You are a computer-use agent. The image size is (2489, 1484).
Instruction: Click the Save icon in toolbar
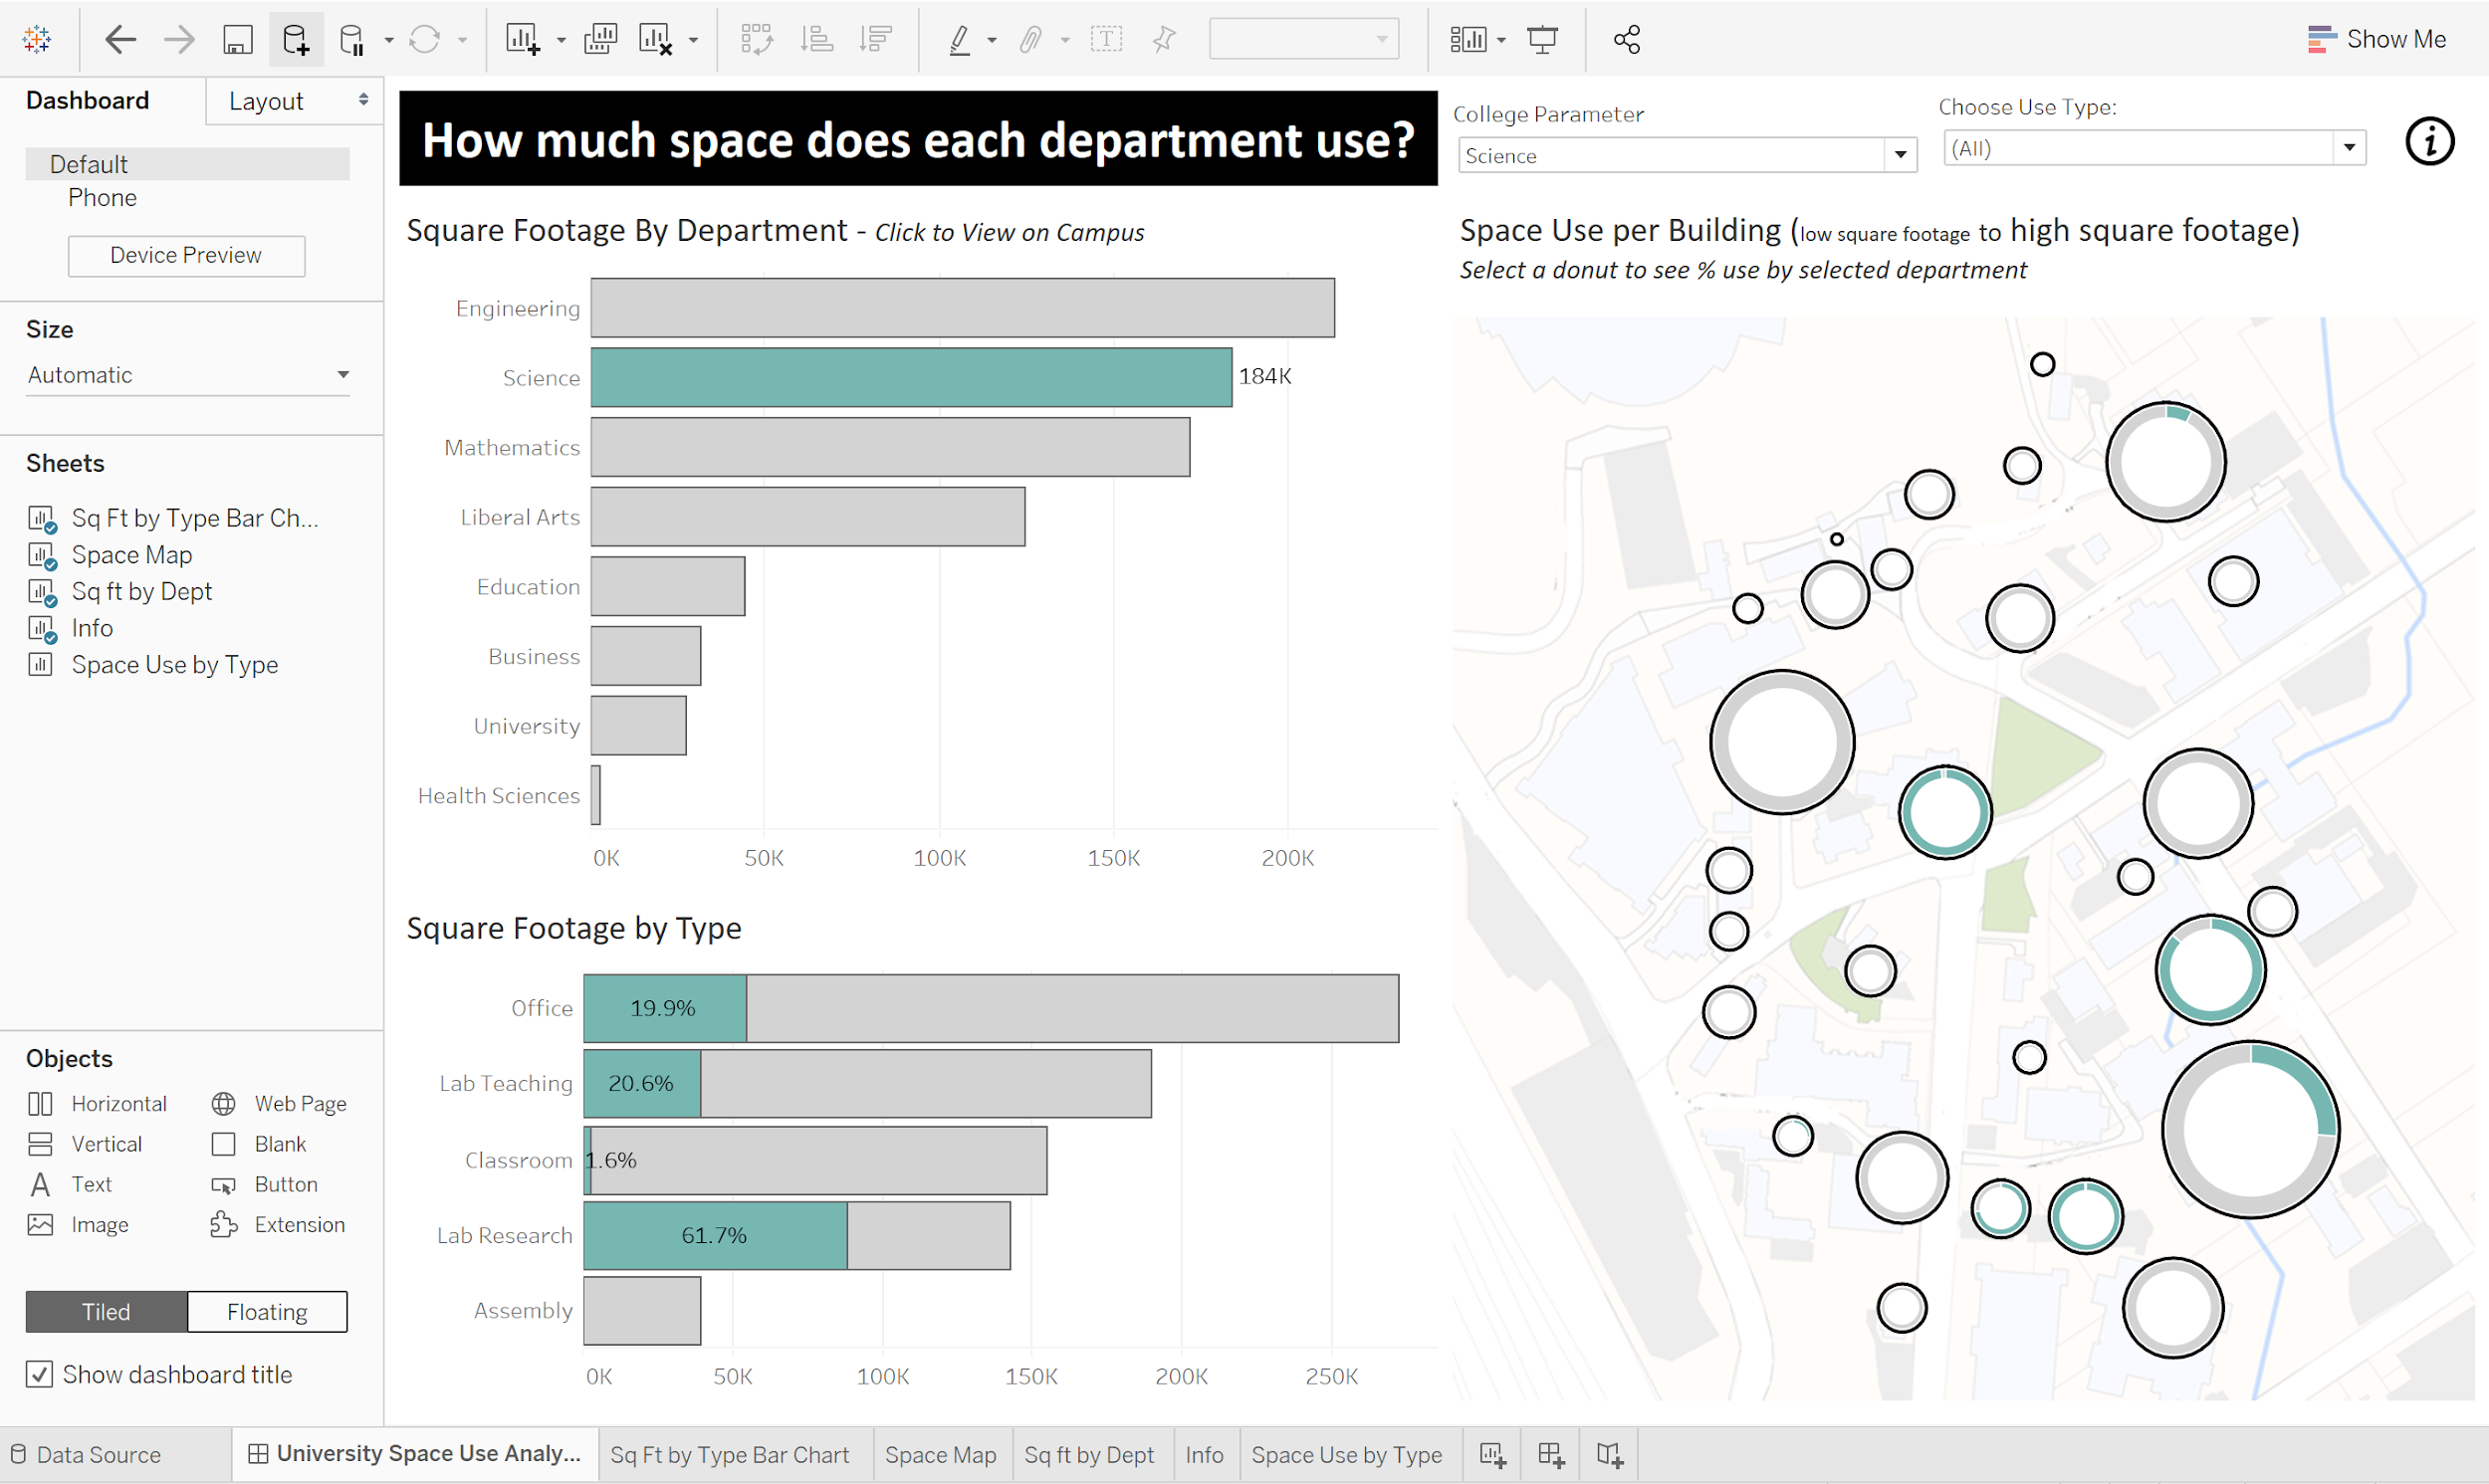coord(237,40)
